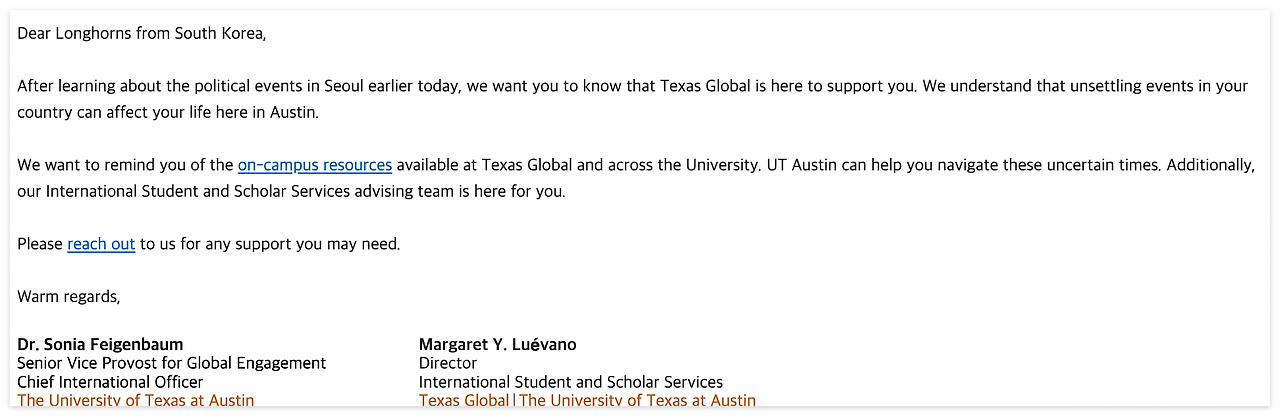Open the on-campus resources link
The image size is (1280, 416).
point(315,165)
